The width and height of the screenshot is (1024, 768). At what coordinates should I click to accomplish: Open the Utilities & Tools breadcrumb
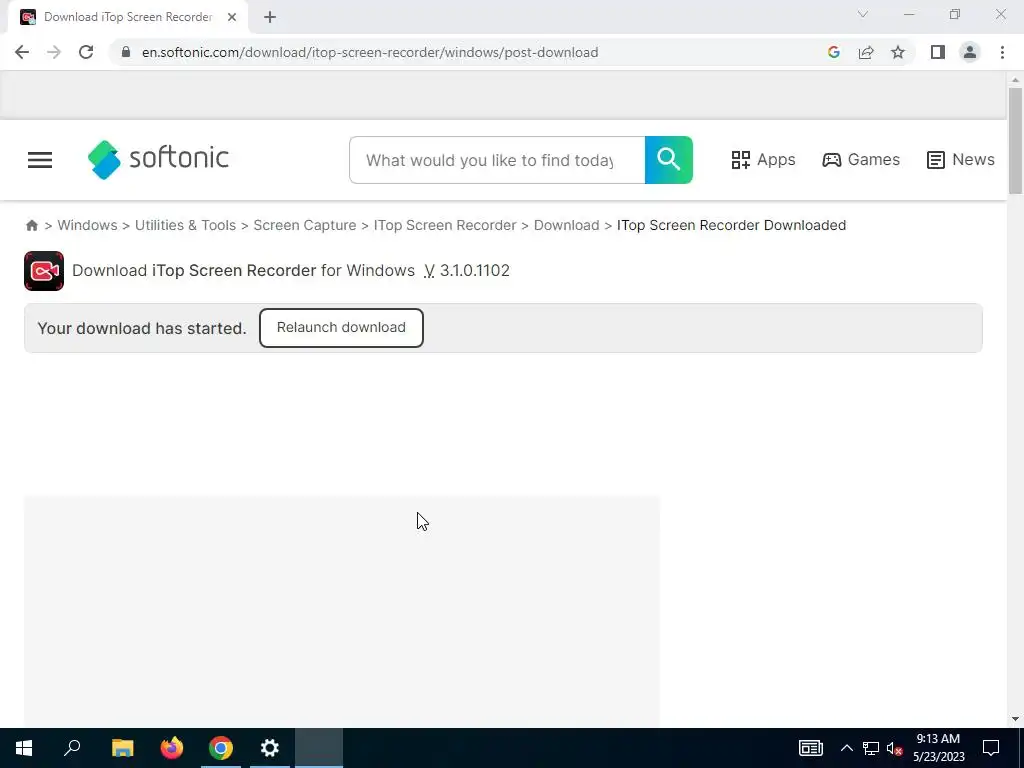pyautogui.click(x=185, y=225)
